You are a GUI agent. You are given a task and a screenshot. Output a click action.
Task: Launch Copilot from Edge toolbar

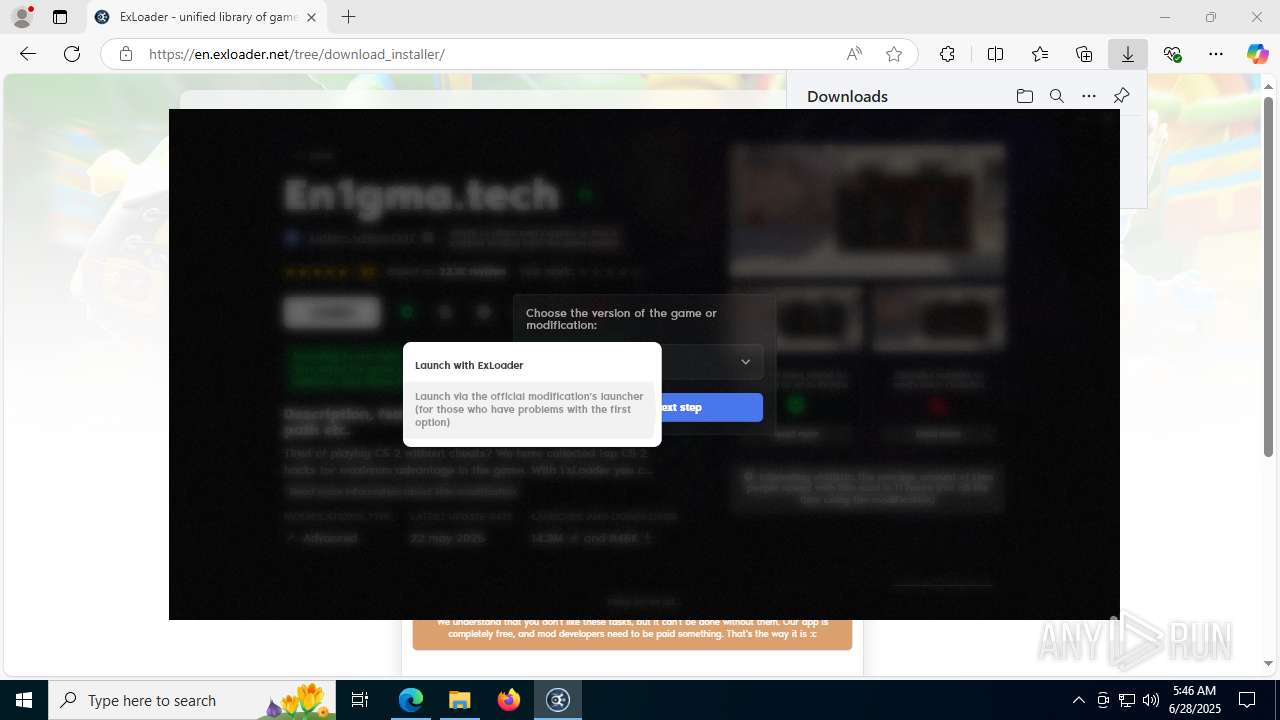[x=1257, y=54]
